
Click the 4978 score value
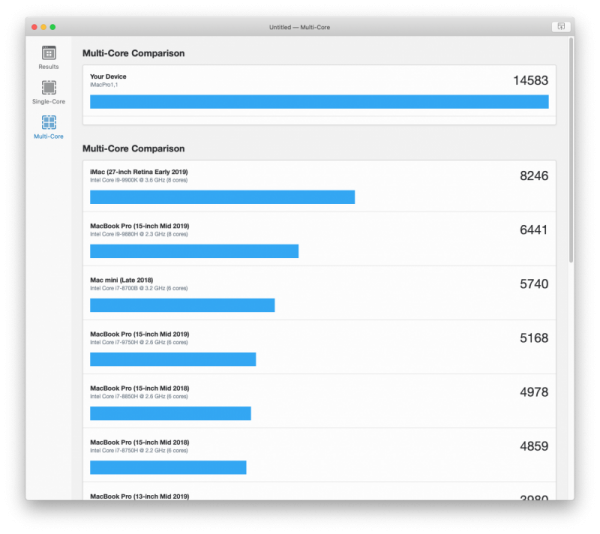(x=534, y=392)
